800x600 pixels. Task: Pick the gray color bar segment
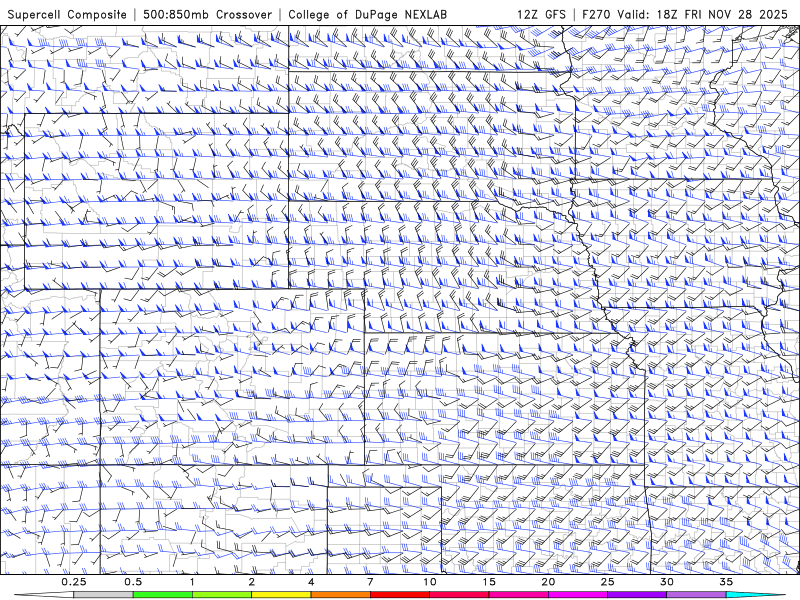pyautogui.click(x=104, y=595)
